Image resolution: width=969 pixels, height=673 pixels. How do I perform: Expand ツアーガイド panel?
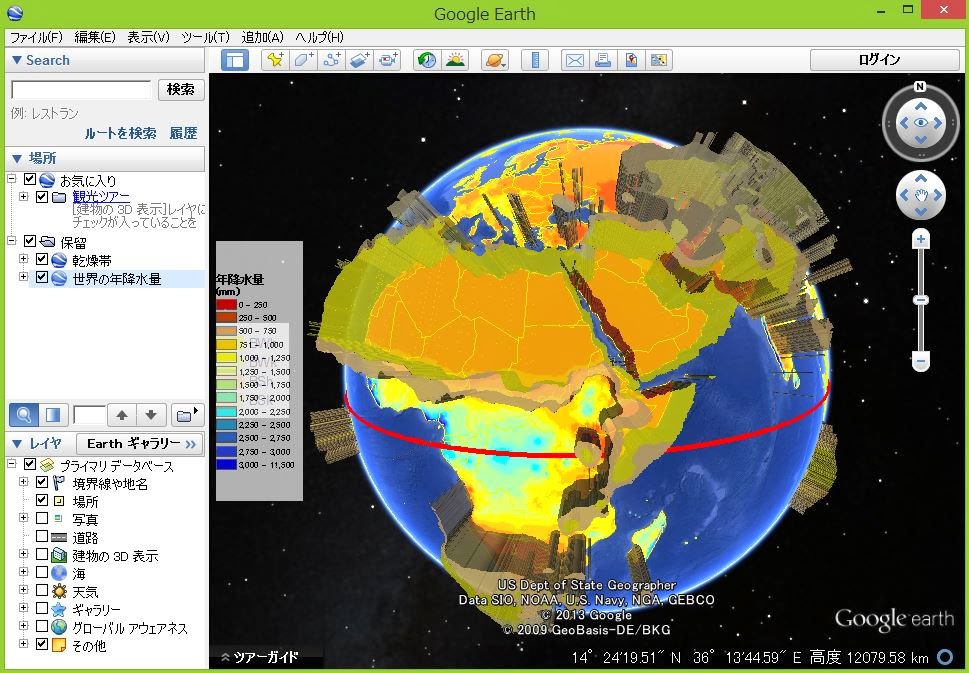(260, 657)
